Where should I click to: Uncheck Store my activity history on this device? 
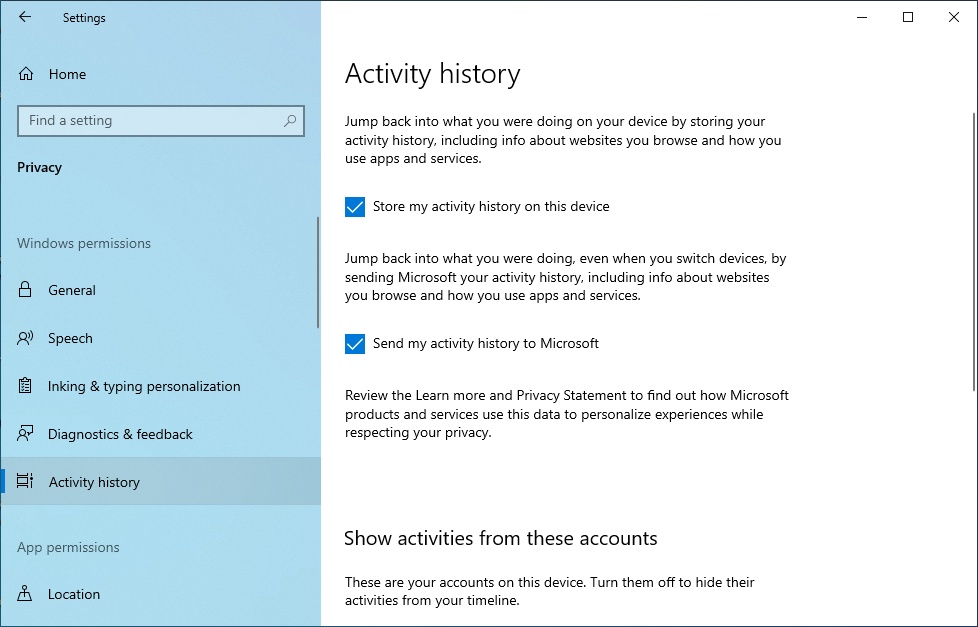[355, 207]
